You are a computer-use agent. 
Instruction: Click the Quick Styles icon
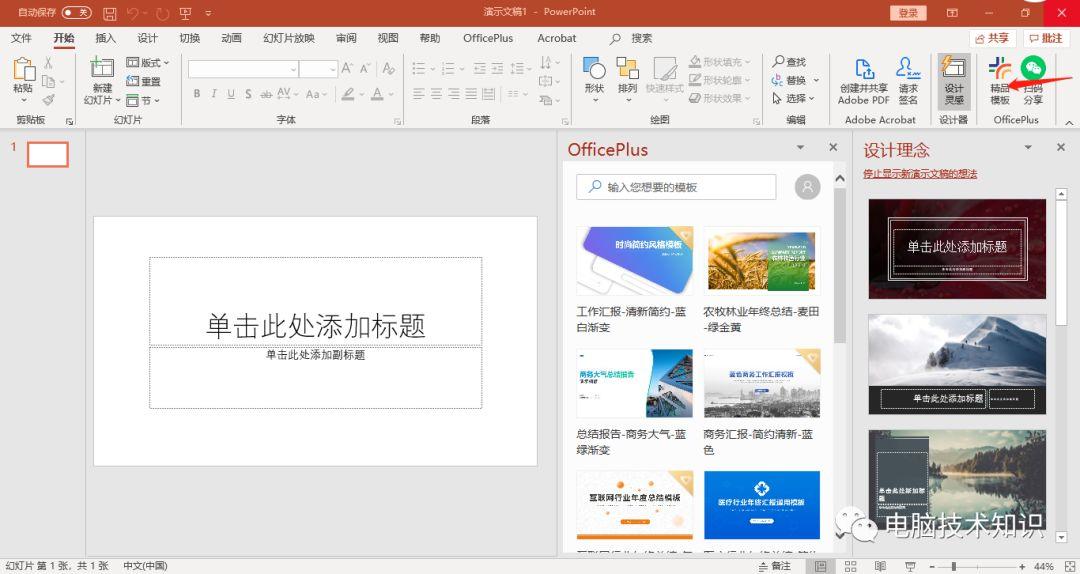click(x=665, y=68)
